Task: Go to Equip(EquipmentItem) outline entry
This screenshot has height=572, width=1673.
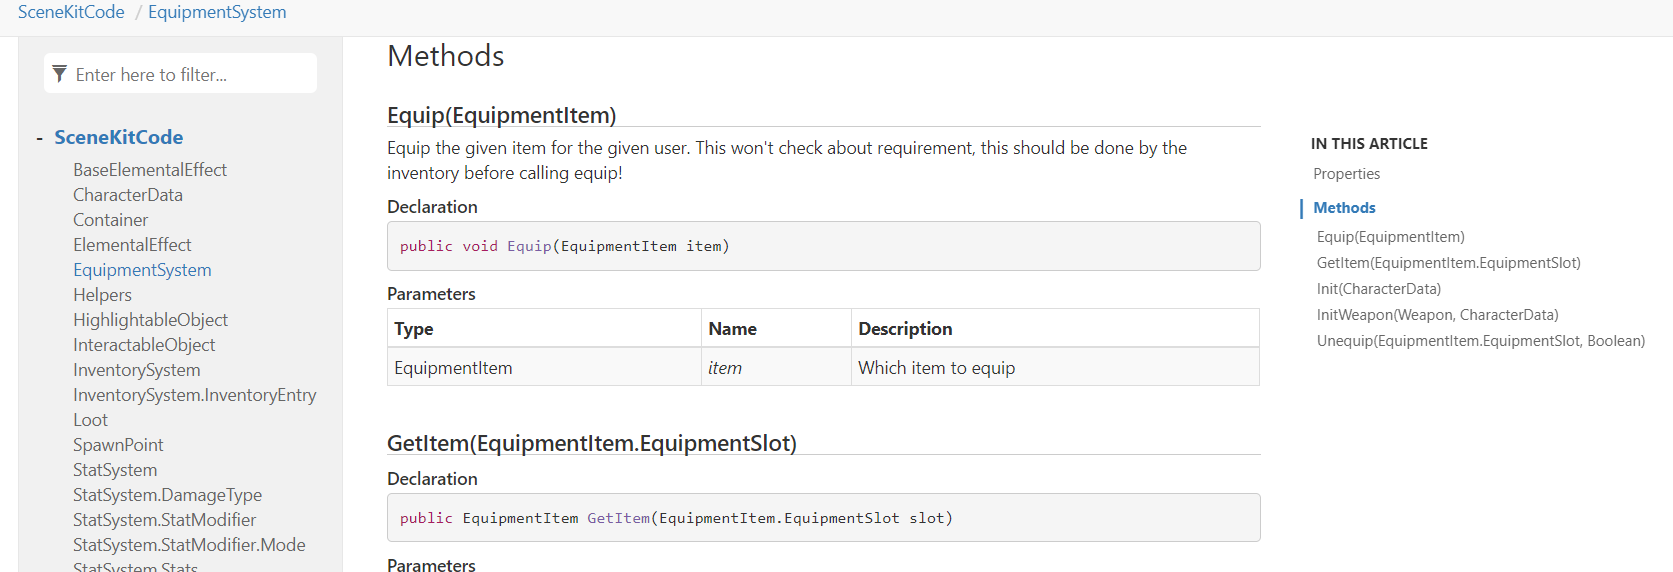Action: tap(1390, 237)
